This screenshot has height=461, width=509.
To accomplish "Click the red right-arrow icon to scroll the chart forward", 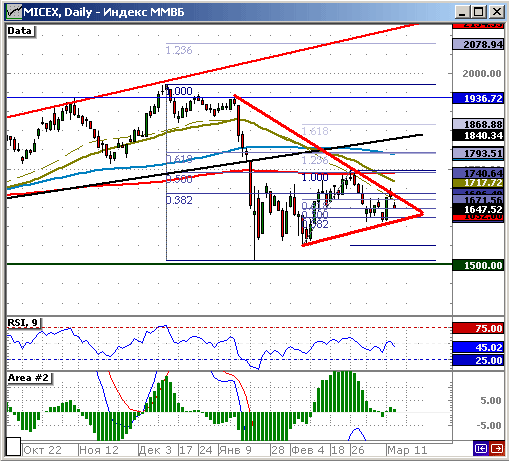I will coord(497,449).
